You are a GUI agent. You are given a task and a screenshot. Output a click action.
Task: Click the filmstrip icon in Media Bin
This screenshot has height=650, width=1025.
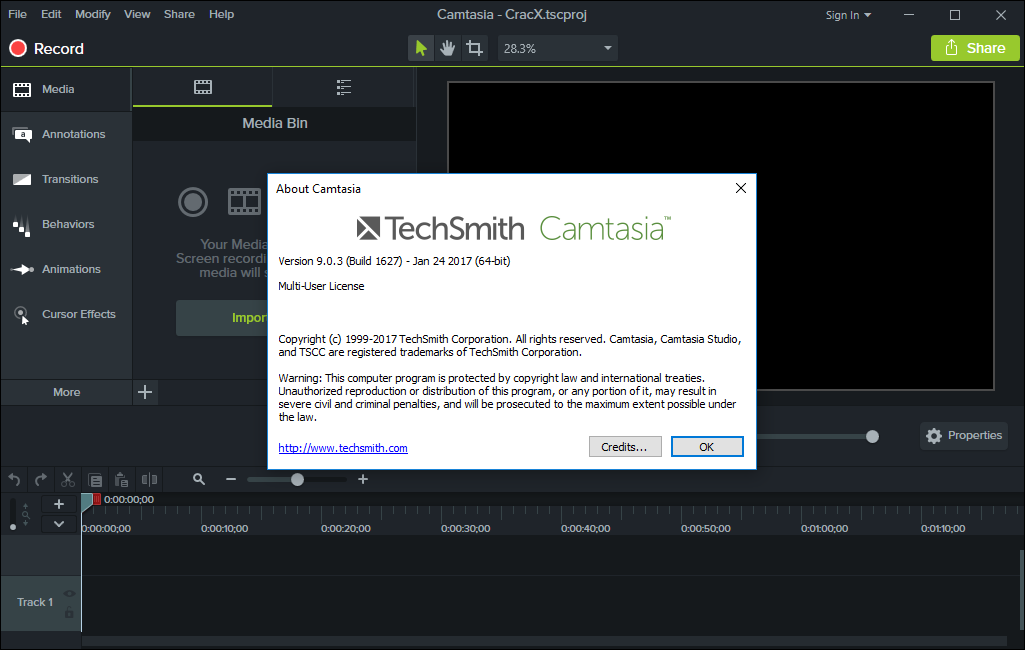244,202
